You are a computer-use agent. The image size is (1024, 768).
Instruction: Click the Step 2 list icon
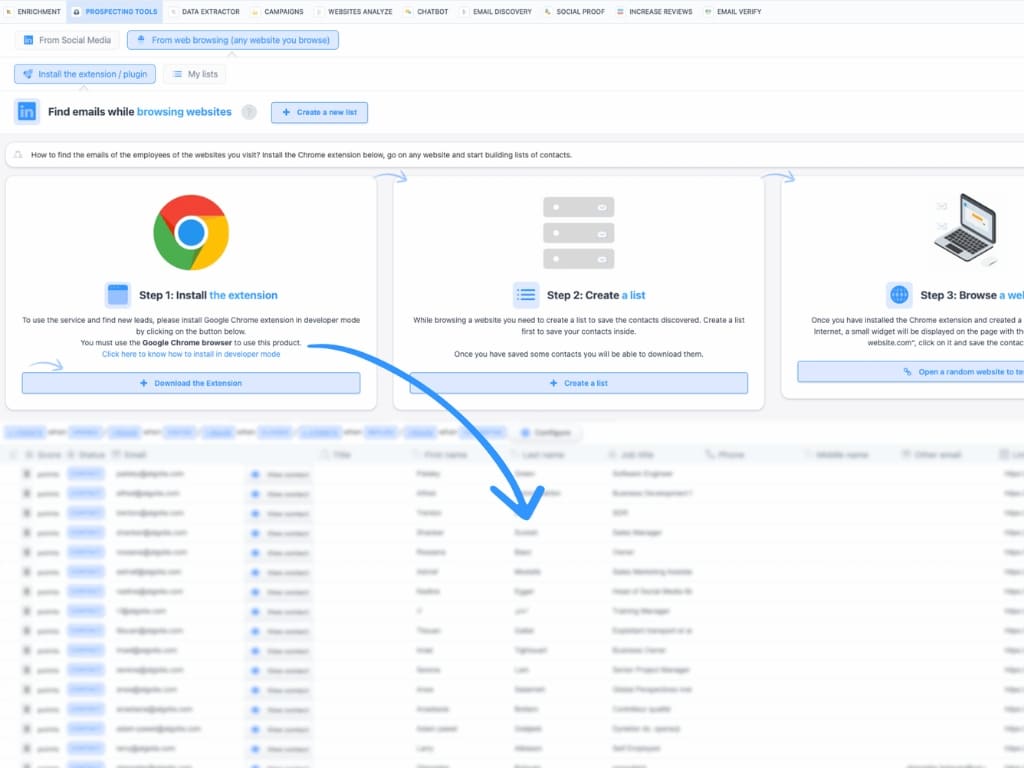pos(526,295)
